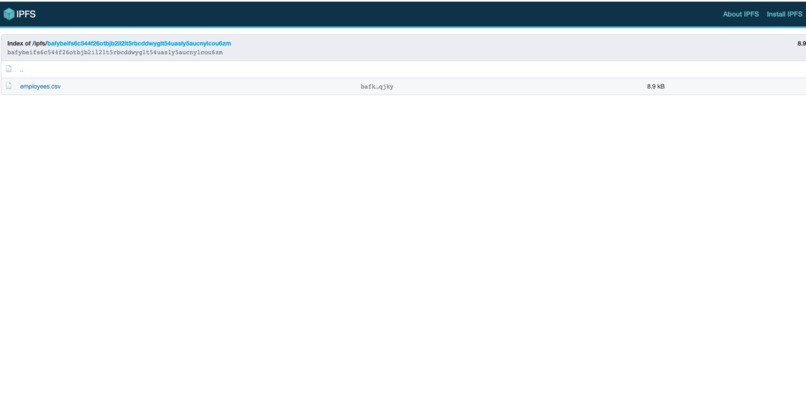The image size is (806, 410).
Task: Open the blue bafybeifs6c544 directory hash link
Action: point(139,44)
